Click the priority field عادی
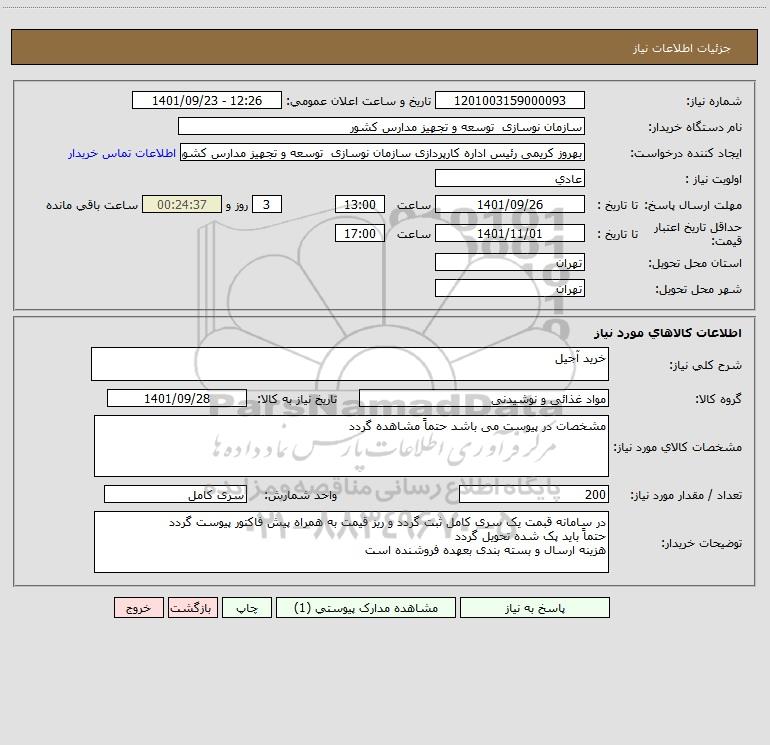Image resolution: width=770 pixels, height=745 pixels. (510, 178)
